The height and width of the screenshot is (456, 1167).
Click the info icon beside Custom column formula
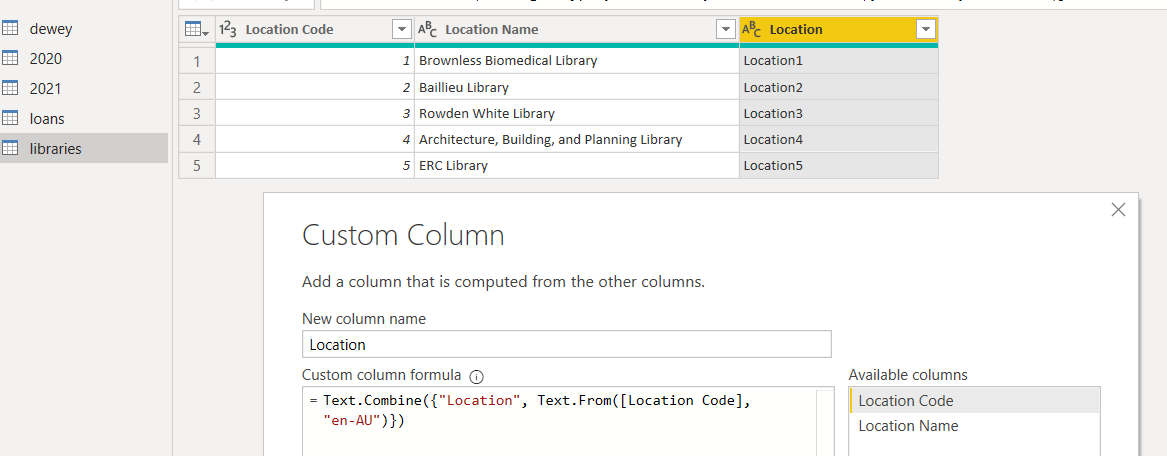(476, 377)
